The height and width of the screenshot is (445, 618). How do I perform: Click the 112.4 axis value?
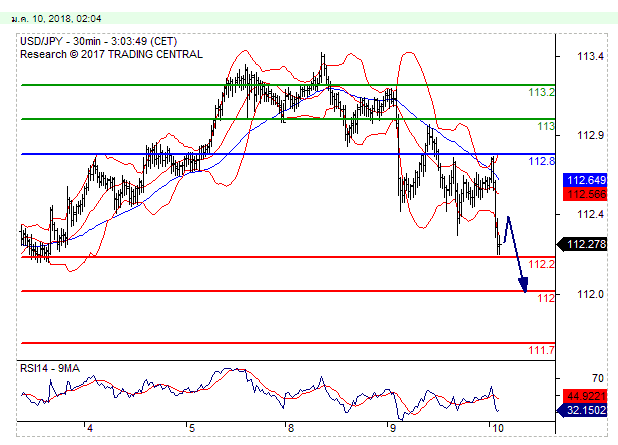coord(590,214)
